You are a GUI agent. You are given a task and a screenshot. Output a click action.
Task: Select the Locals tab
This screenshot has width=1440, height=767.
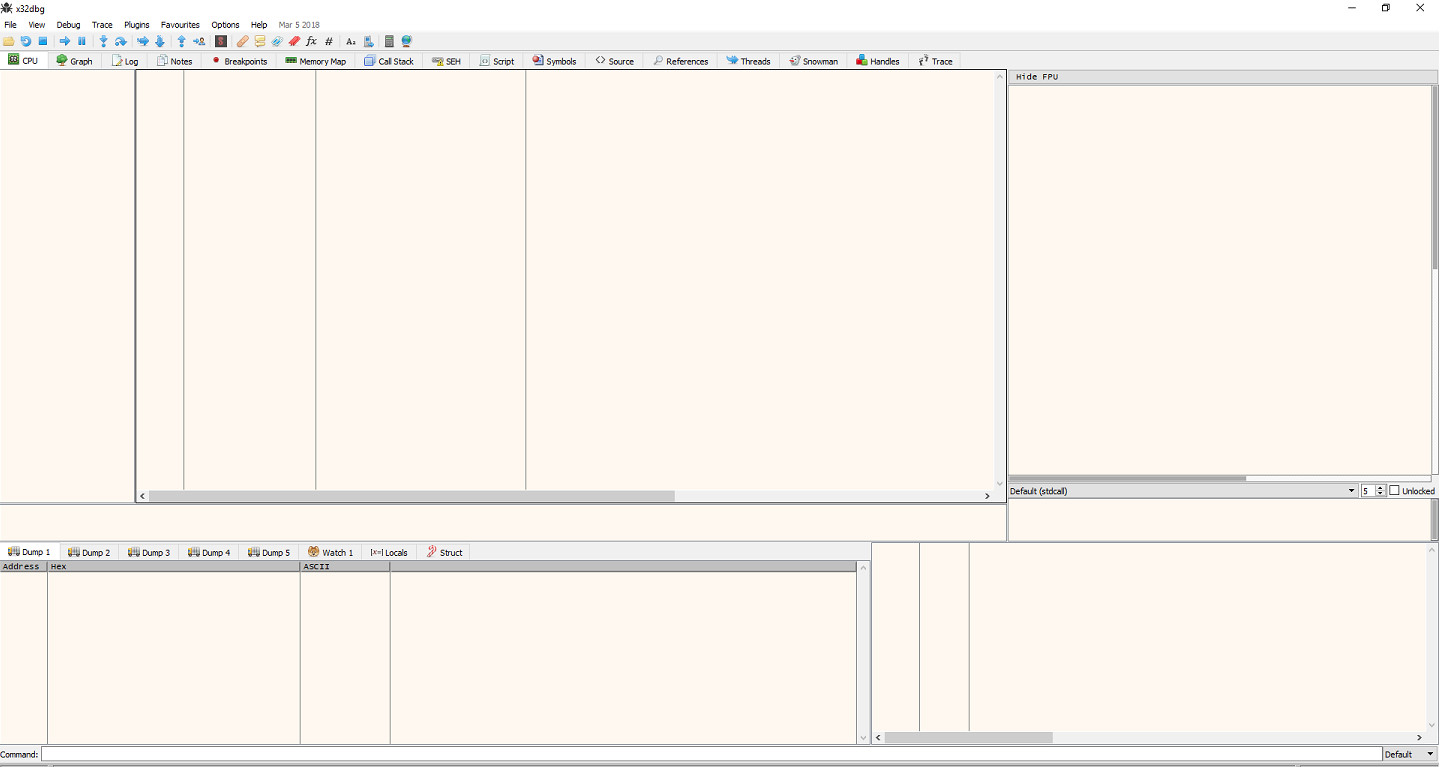tap(388, 552)
